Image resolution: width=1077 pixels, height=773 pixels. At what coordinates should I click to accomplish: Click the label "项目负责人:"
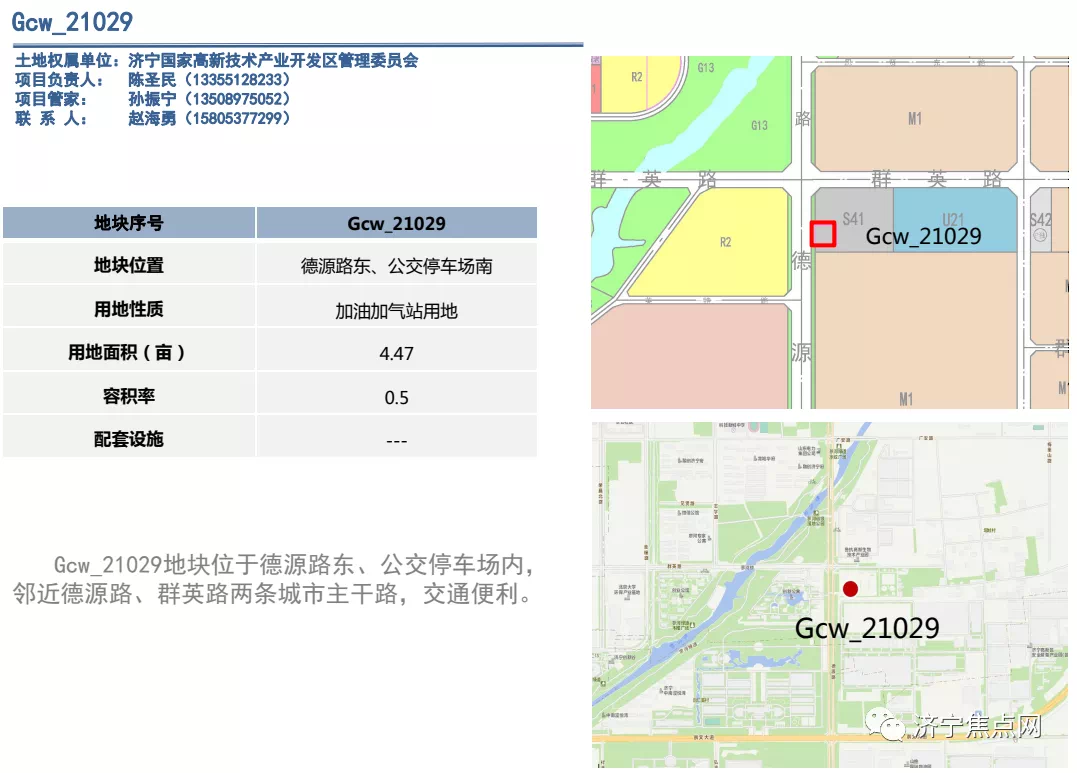[x=59, y=80]
